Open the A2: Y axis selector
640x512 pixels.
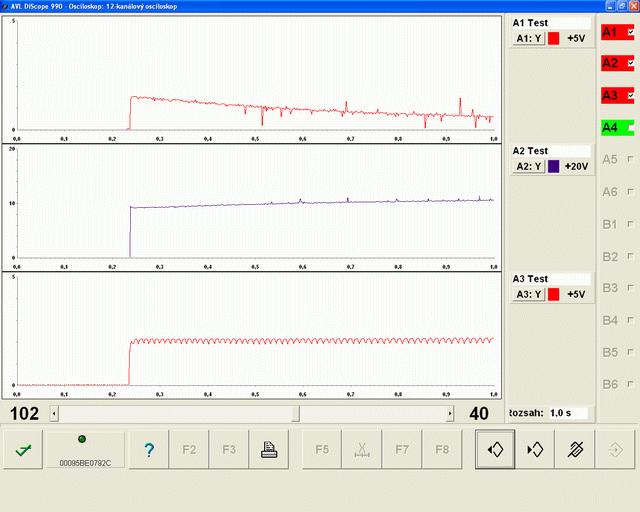(527, 166)
